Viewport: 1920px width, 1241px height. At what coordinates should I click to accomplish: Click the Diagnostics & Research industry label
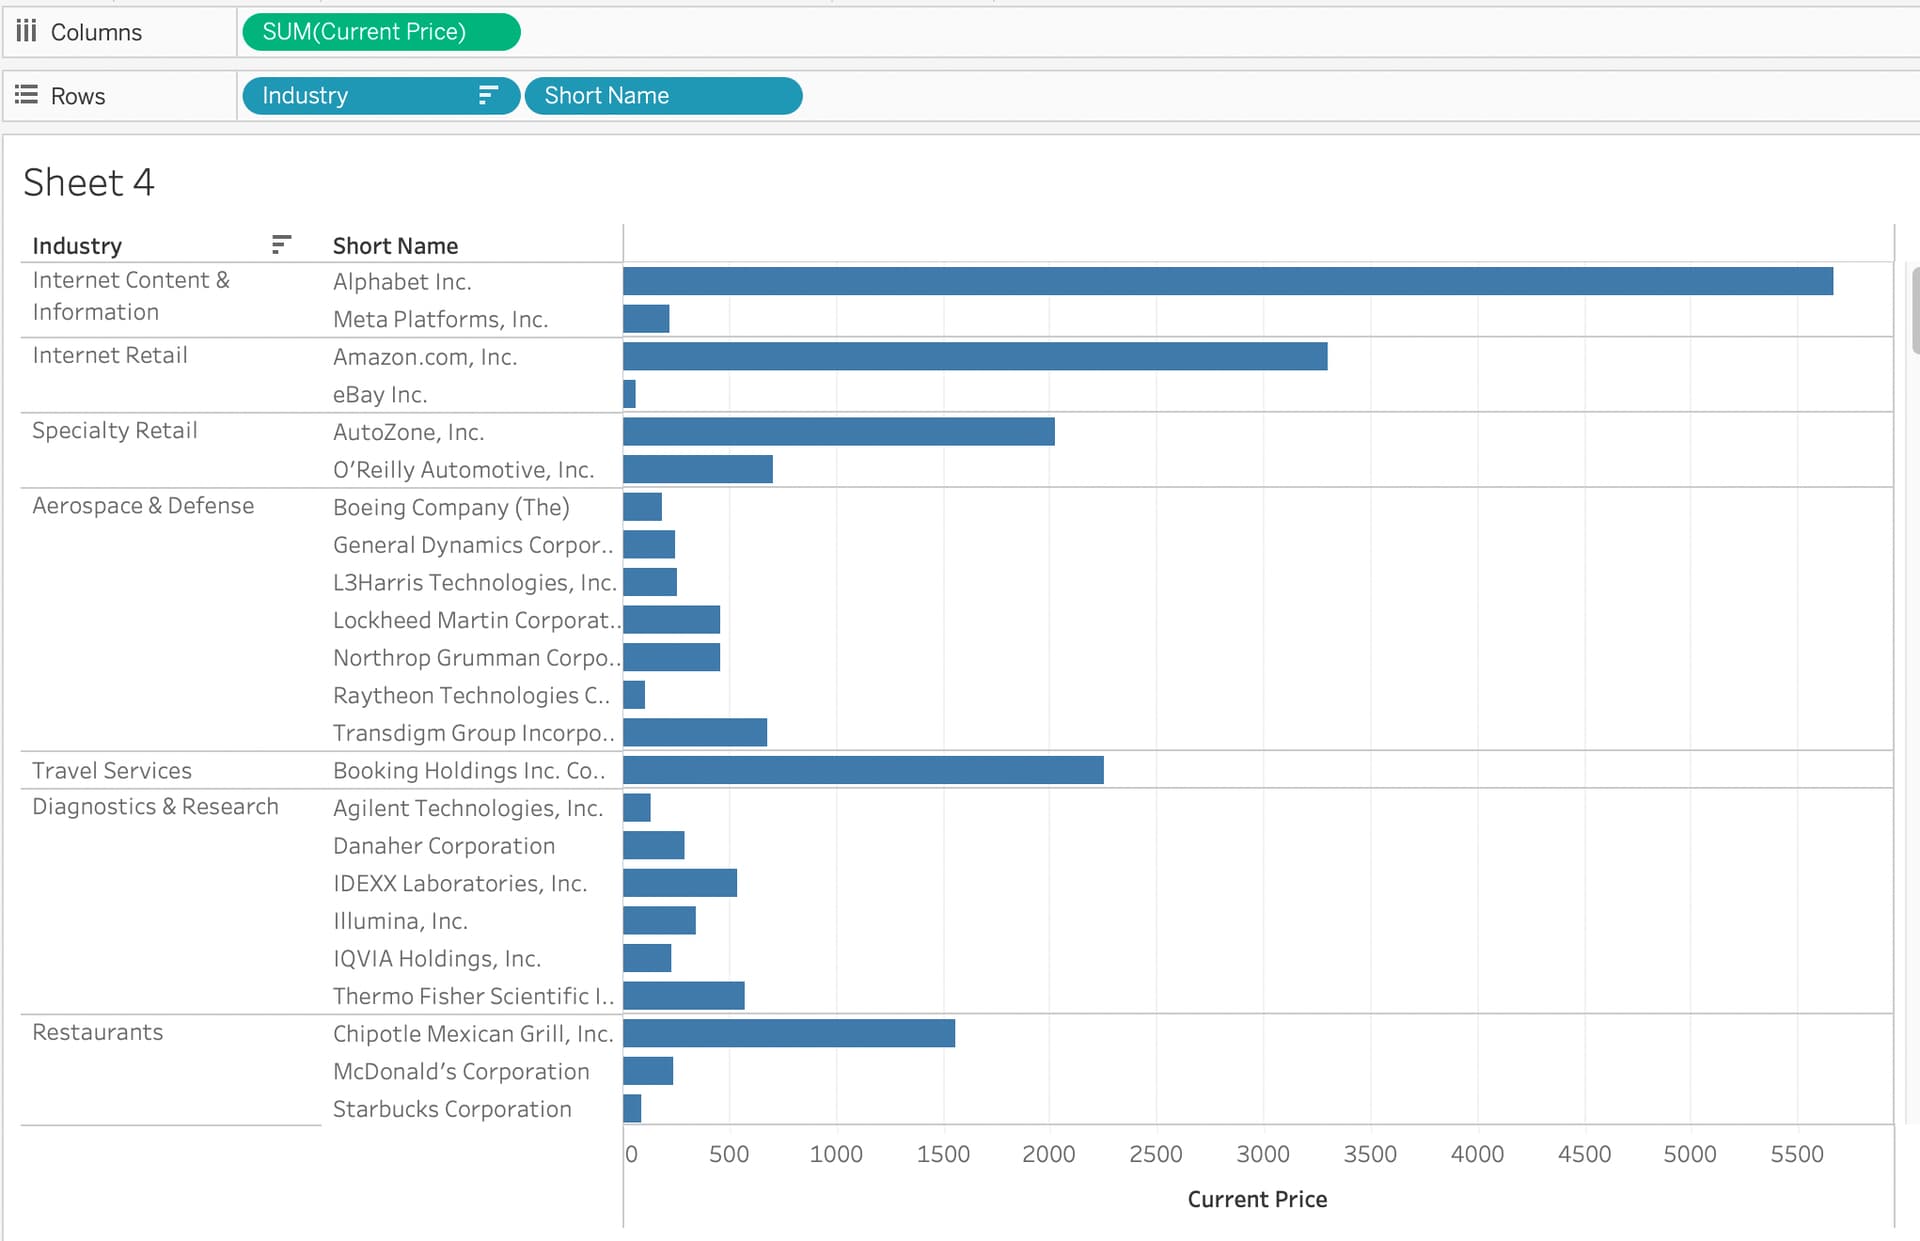tap(155, 807)
